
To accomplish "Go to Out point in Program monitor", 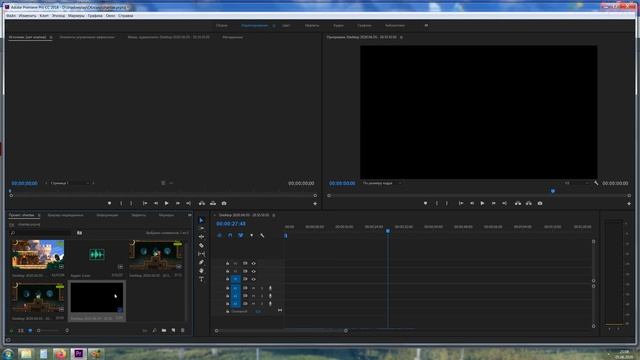I will [x=504, y=203].
